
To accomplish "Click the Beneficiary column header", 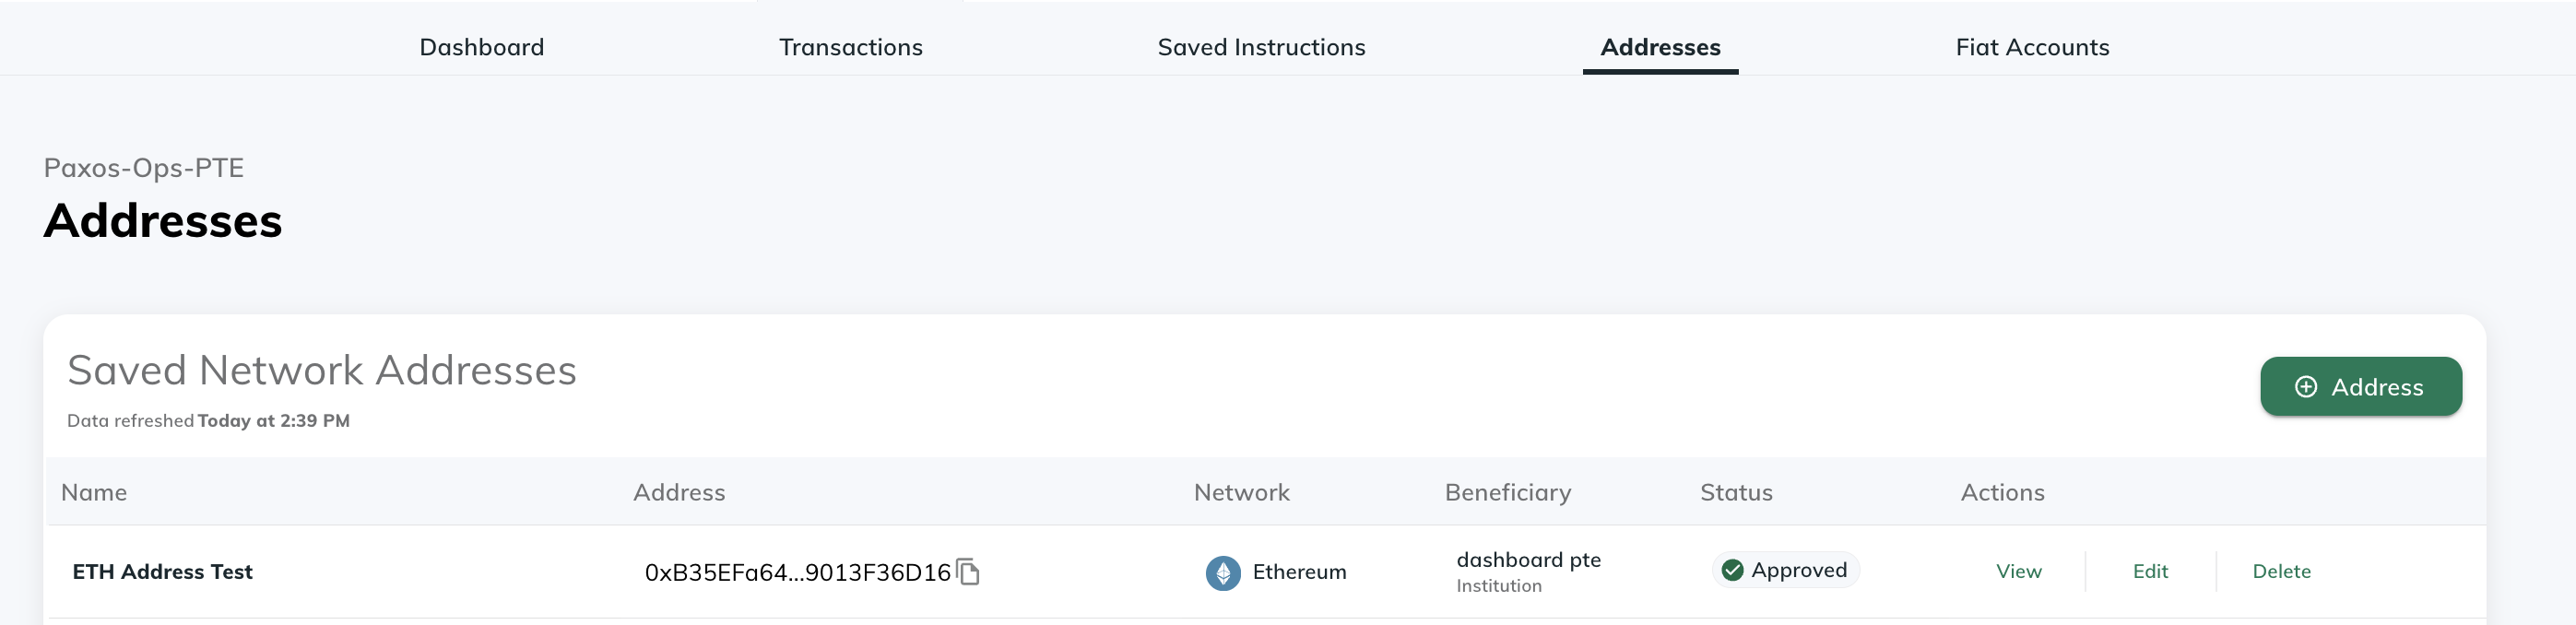I will pyautogui.click(x=1507, y=492).
